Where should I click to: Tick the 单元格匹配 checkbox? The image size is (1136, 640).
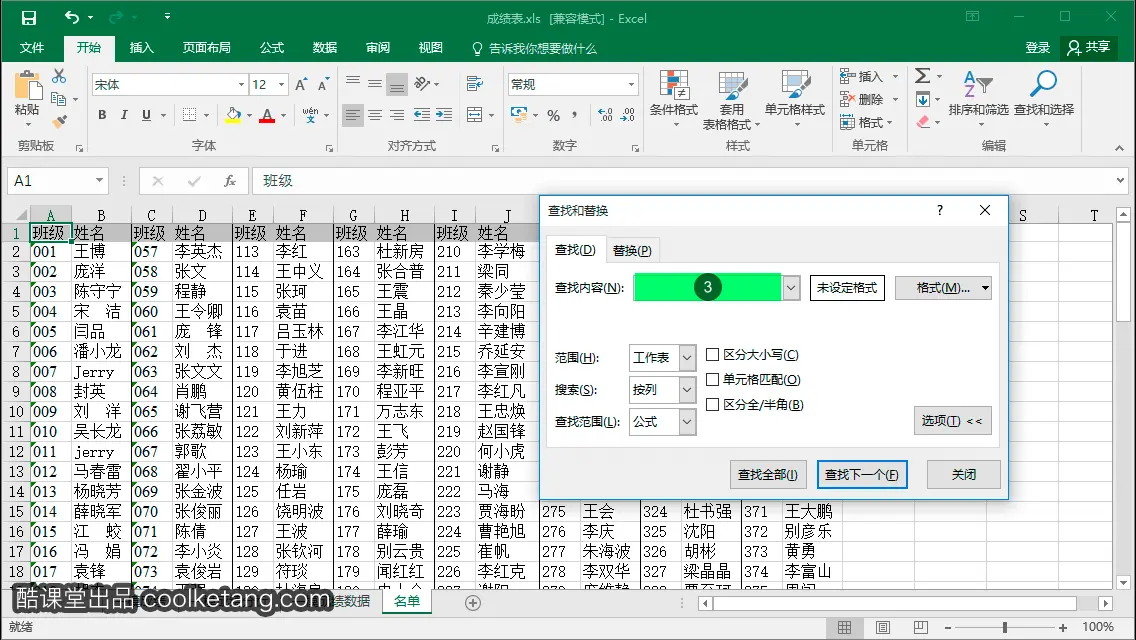click(x=712, y=379)
